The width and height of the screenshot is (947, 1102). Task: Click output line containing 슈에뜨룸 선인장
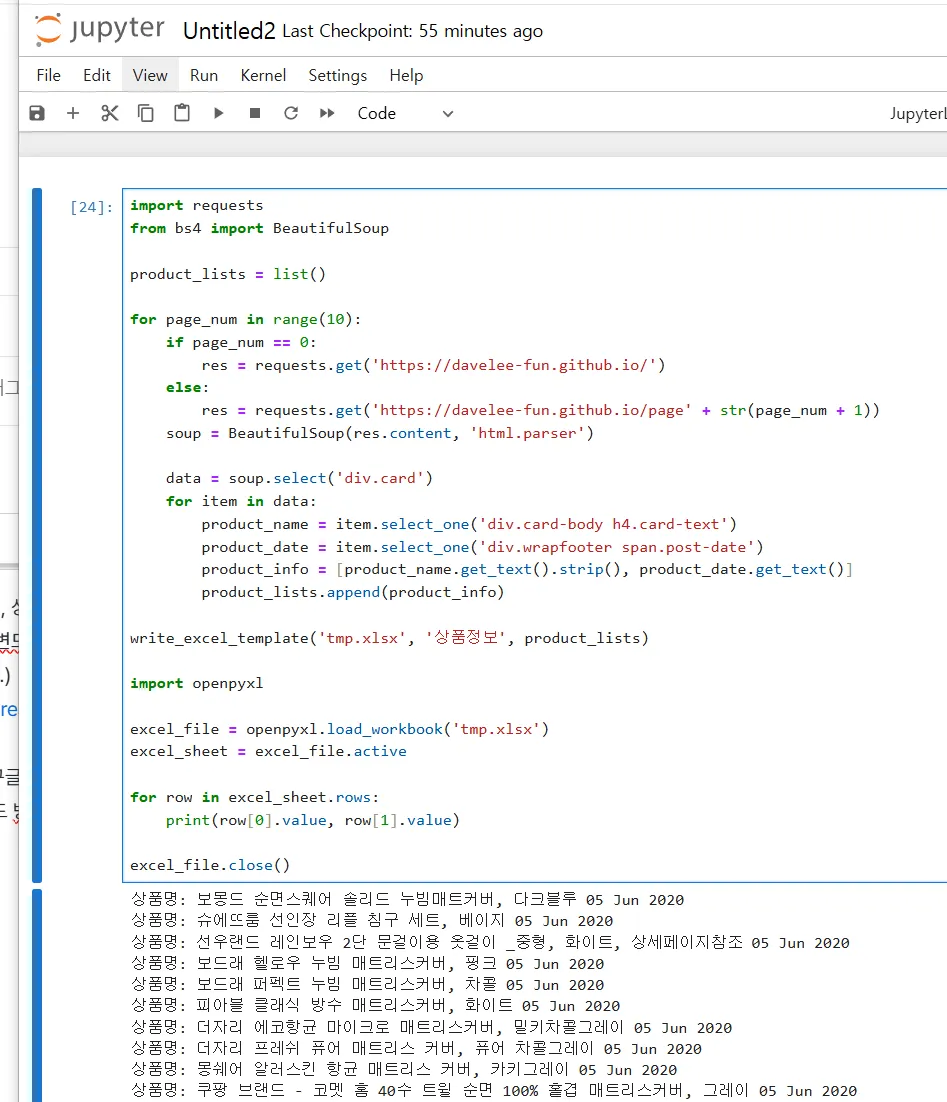[372, 921]
